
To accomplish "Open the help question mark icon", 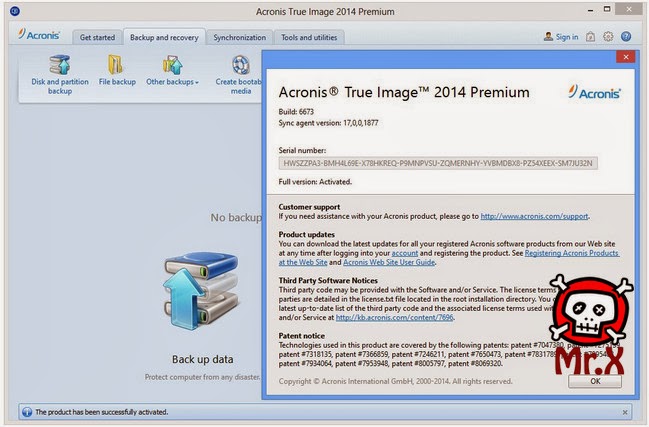I will 626,37.
